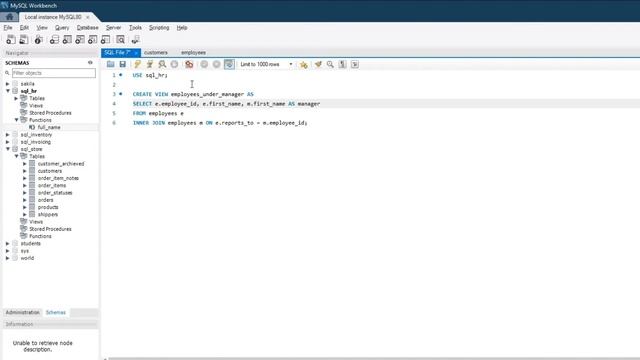Viewport: 640px width, 360px height.
Task: Click the USE sql_hr statement line
Action: click(150, 75)
